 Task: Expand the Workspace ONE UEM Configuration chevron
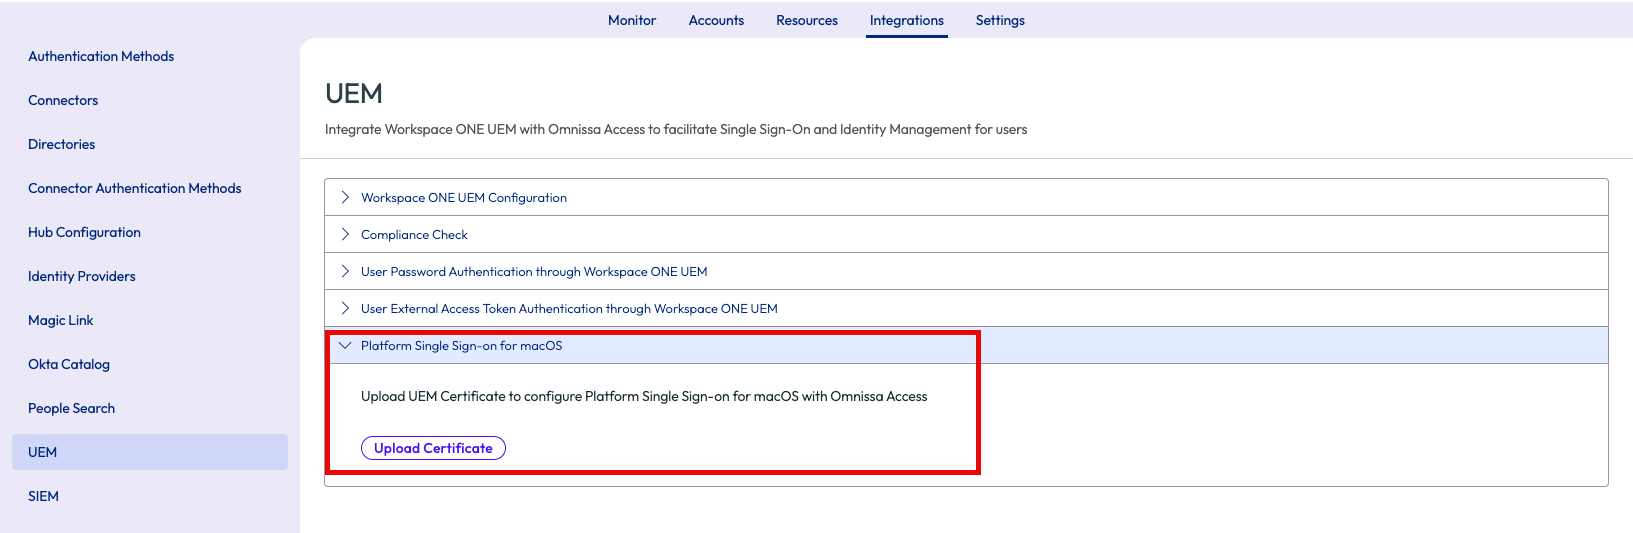click(x=345, y=197)
